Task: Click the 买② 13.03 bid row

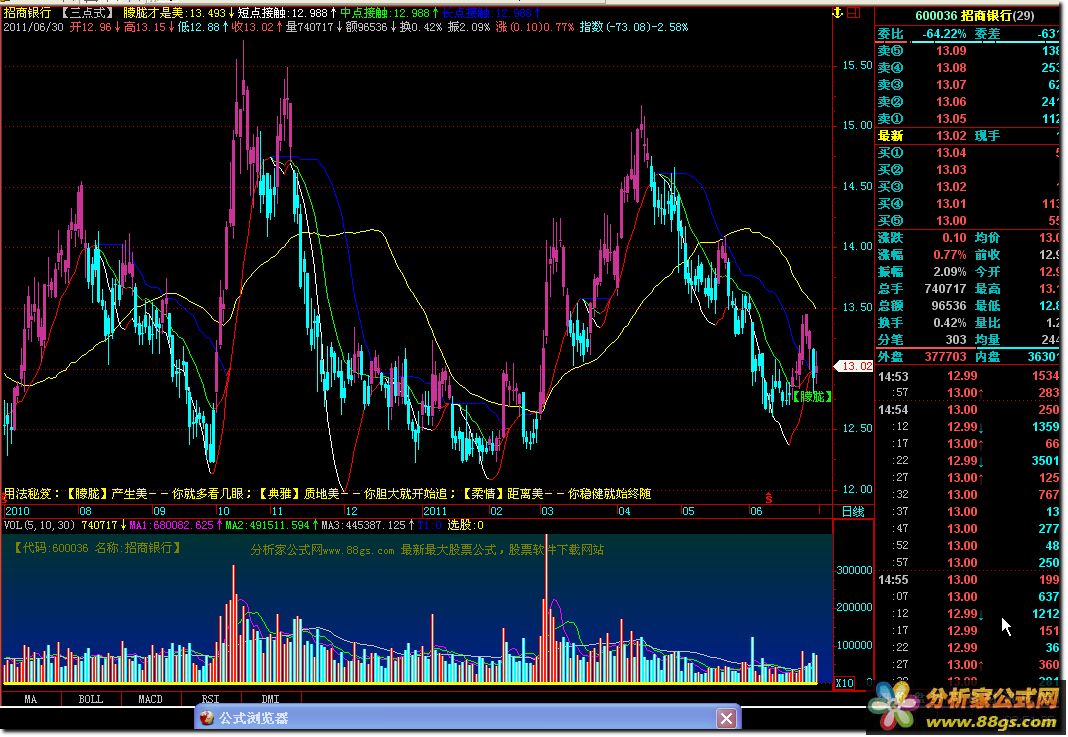Action: [x=967, y=170]
